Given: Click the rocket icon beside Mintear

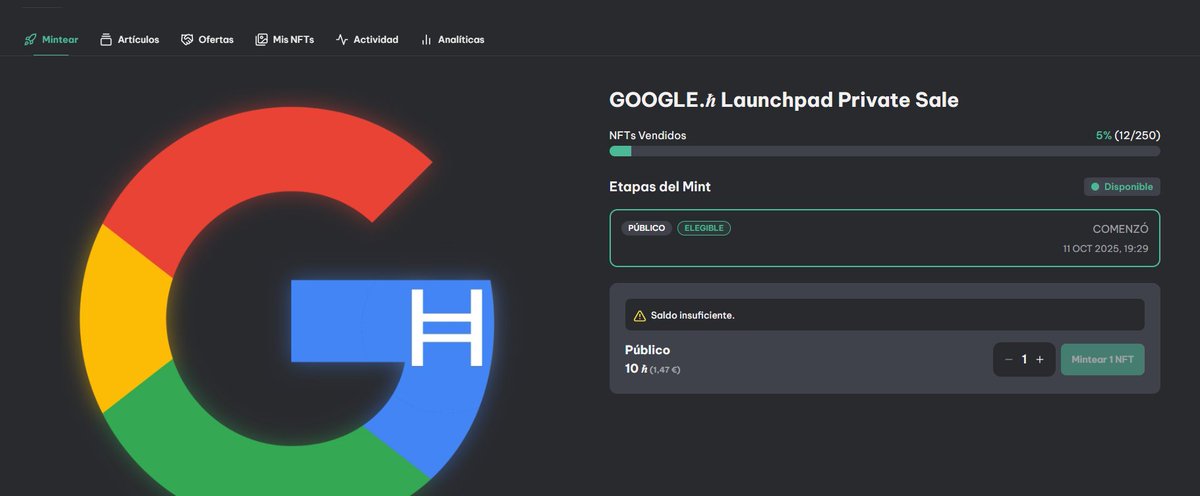Looking at the screenshot, I should pos(30,39).
